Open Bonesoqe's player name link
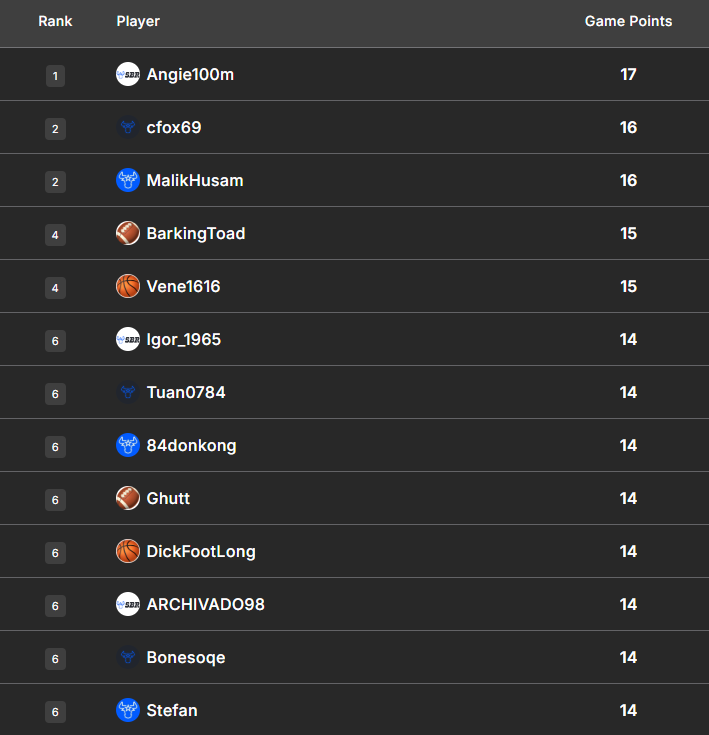 pos(186,657)
